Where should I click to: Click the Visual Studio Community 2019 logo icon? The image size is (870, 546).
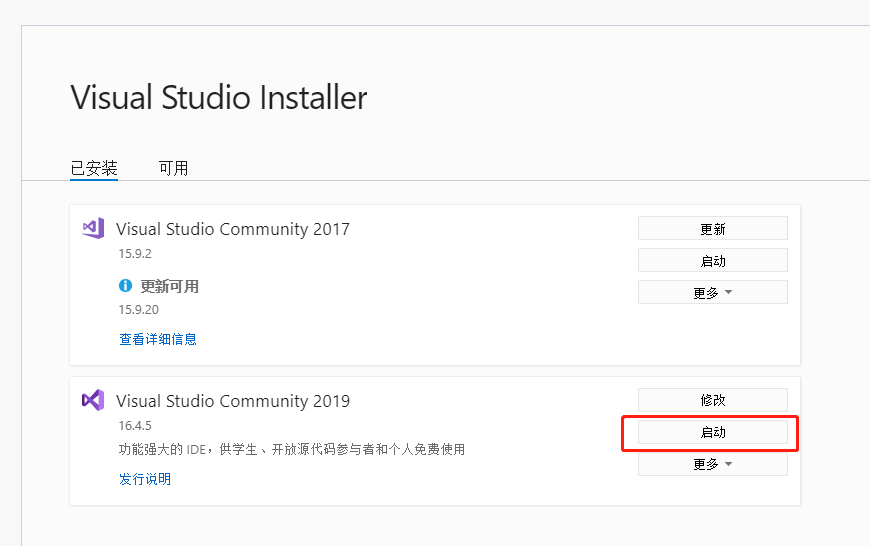[x=93, y=401]
